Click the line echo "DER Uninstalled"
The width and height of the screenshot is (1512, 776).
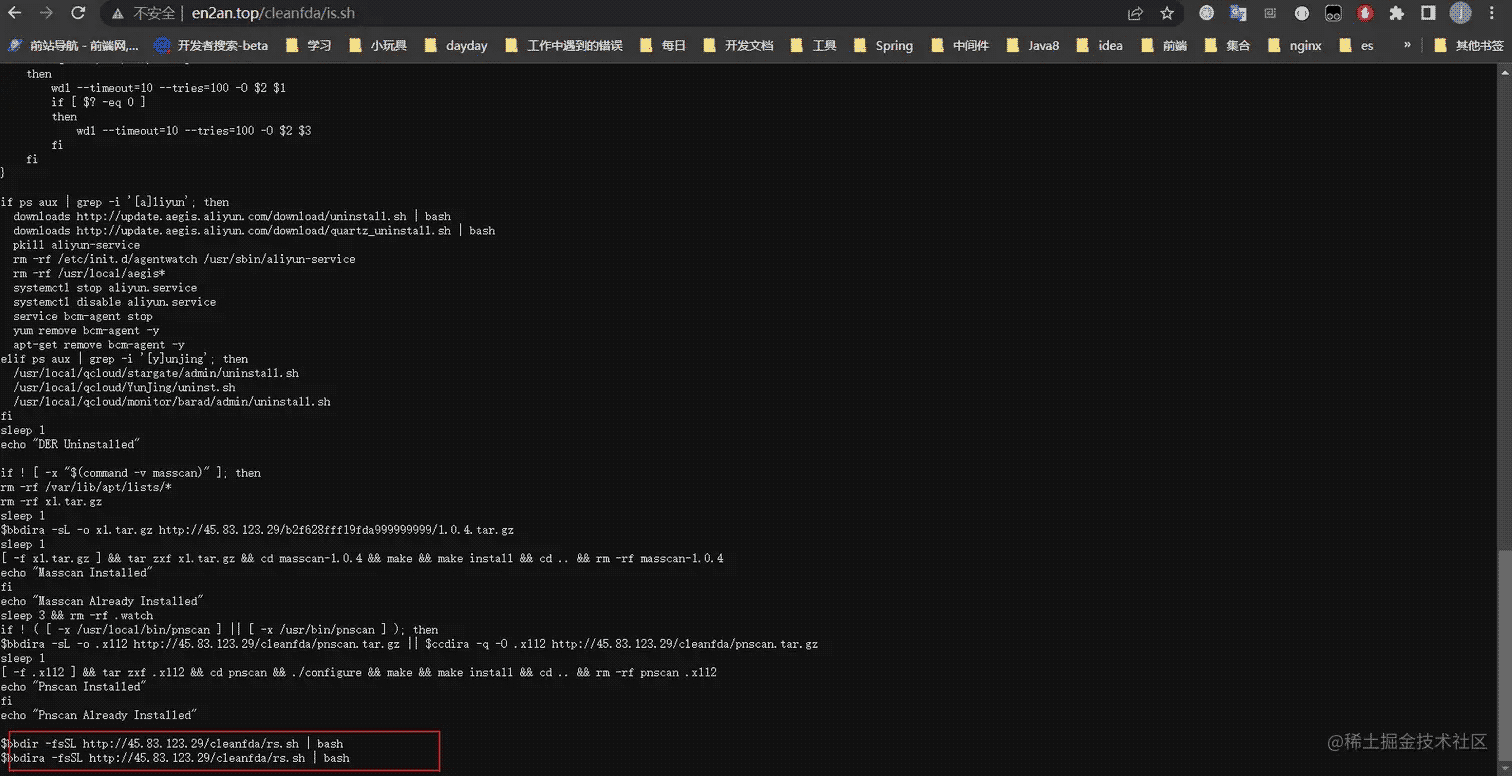pyautogui.click(x=70, y=444)
